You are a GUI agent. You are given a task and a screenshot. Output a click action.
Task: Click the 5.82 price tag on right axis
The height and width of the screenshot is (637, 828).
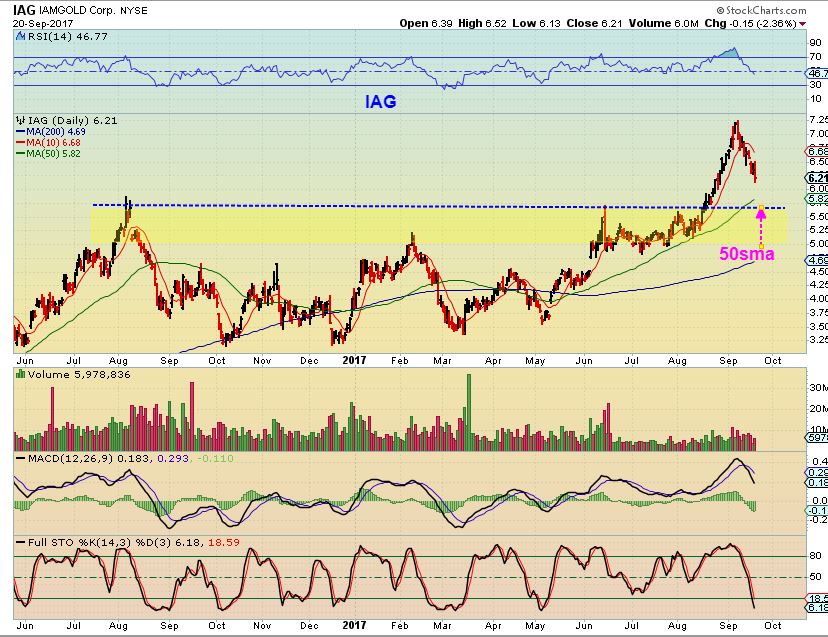tap(817, 199)
